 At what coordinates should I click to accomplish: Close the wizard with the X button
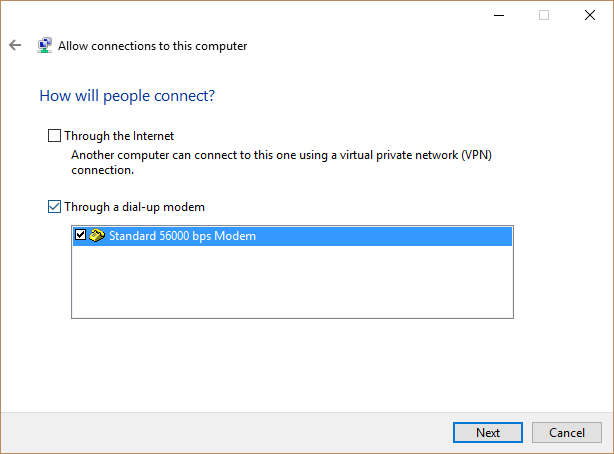590,15
